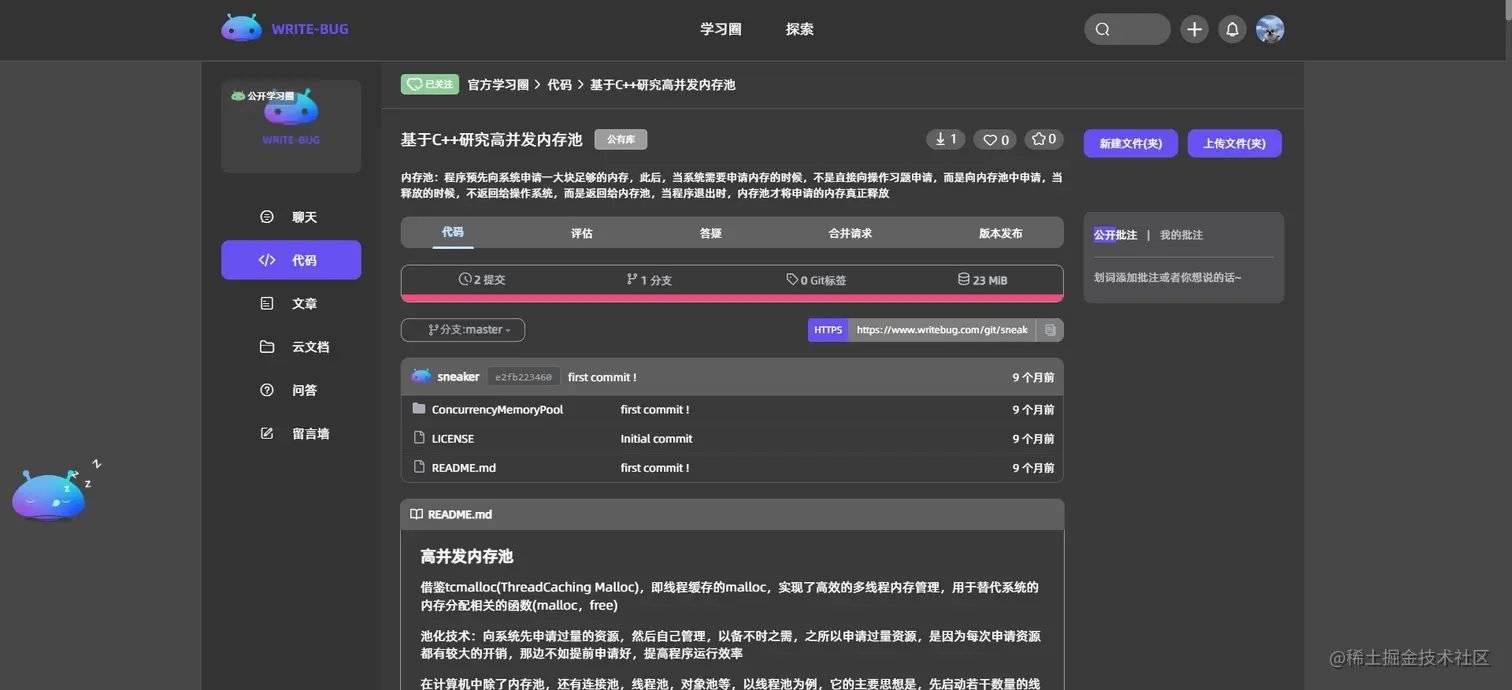This screenshot has height=690, width=1512.
Task: Click the clone URL field
Action: [x=941, y=329]
